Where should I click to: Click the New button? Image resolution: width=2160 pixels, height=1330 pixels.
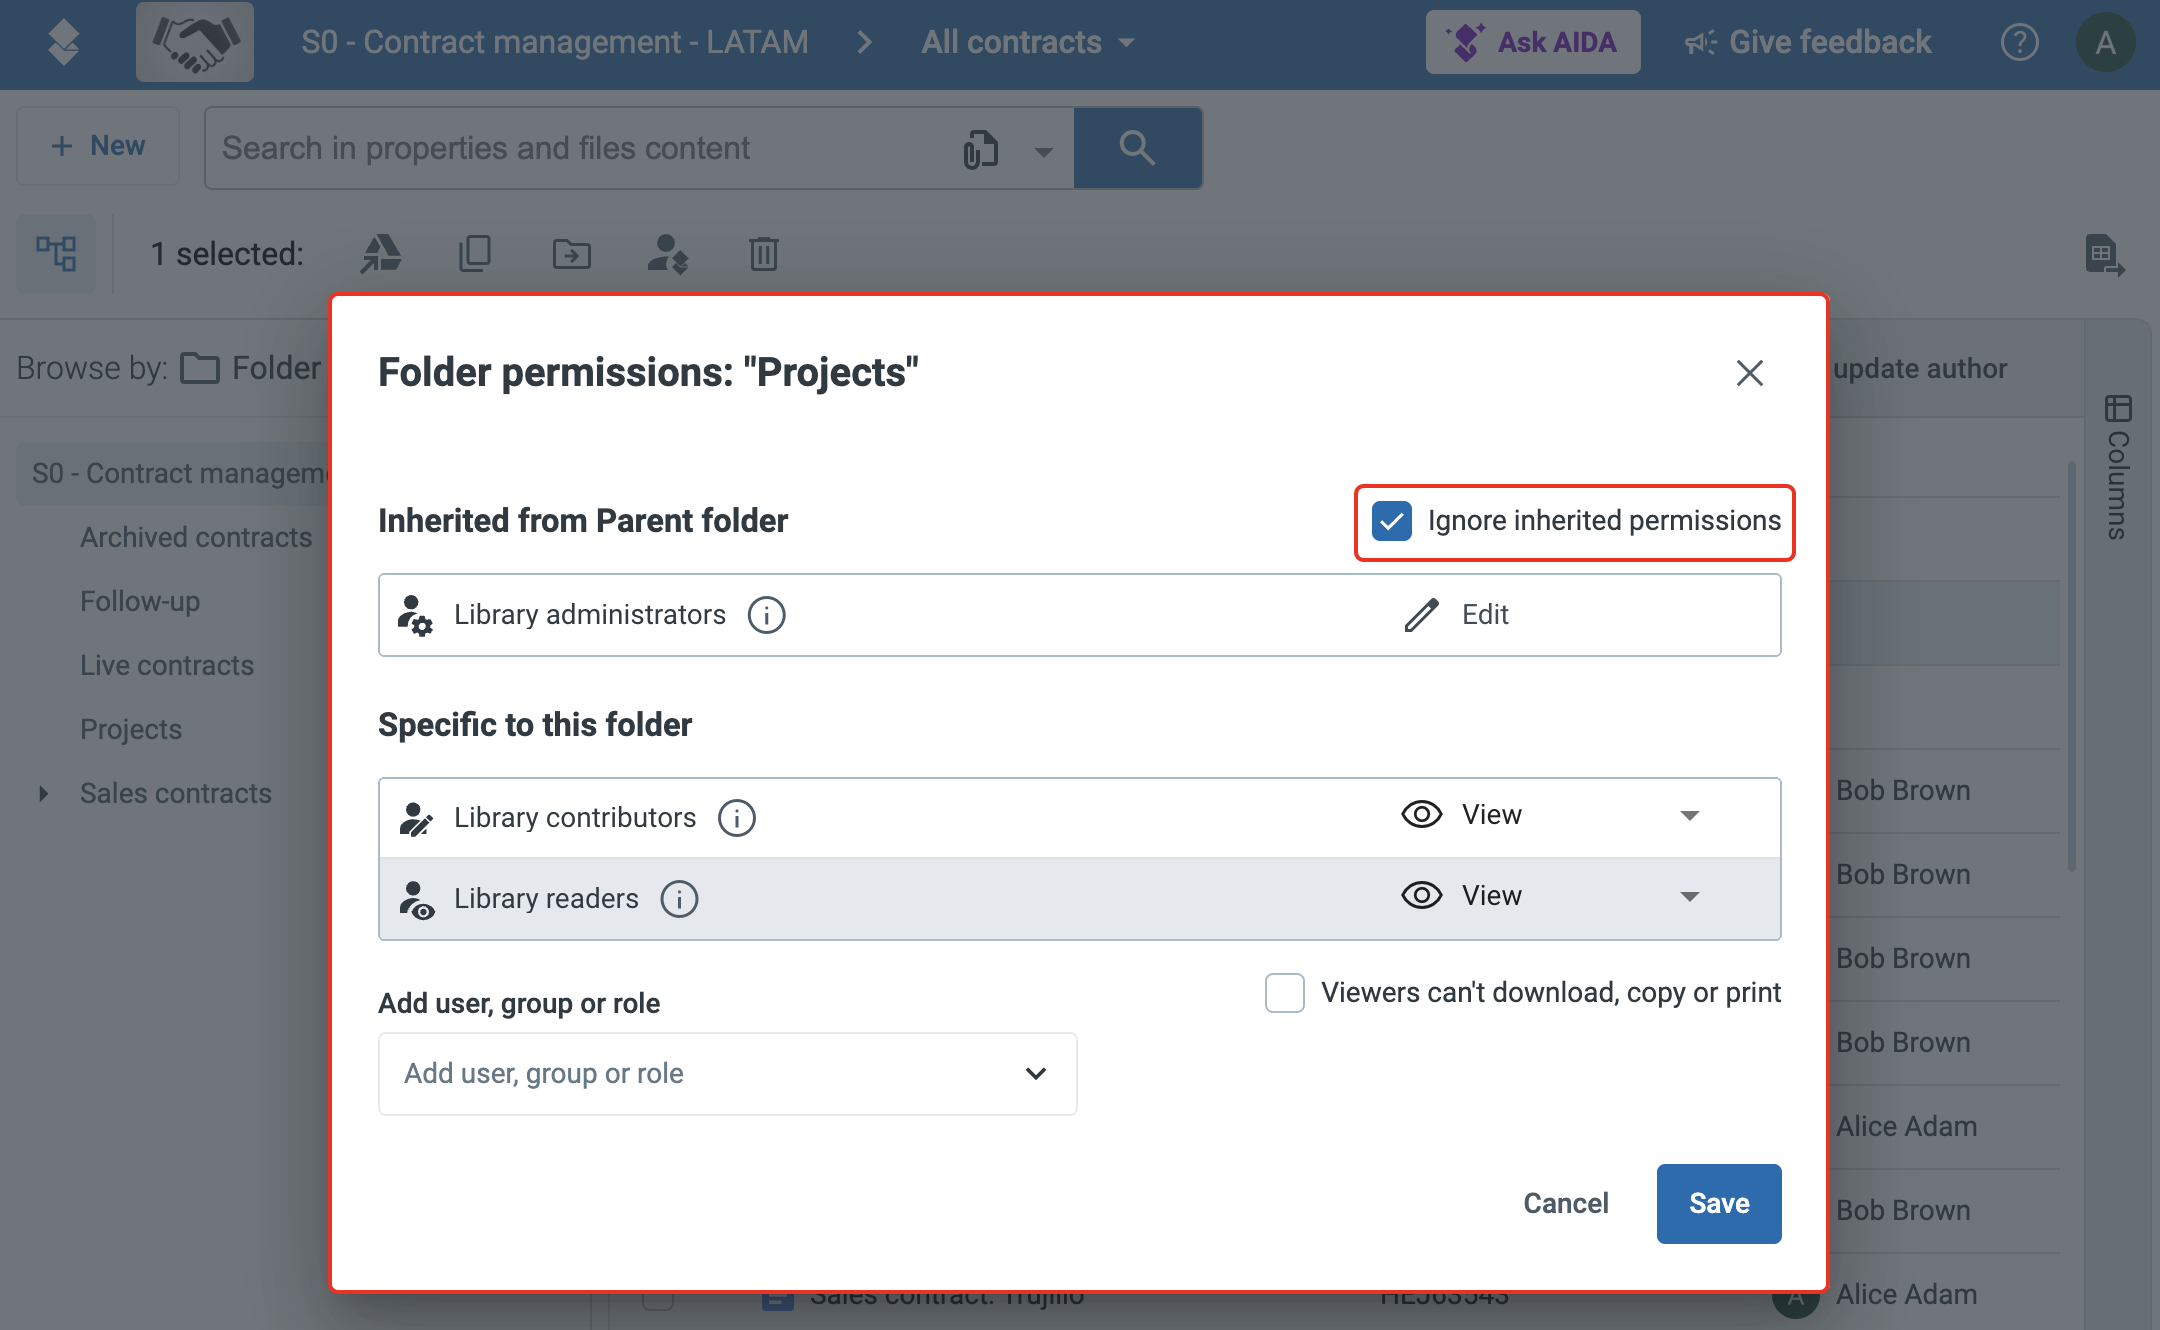coord(98,146)
